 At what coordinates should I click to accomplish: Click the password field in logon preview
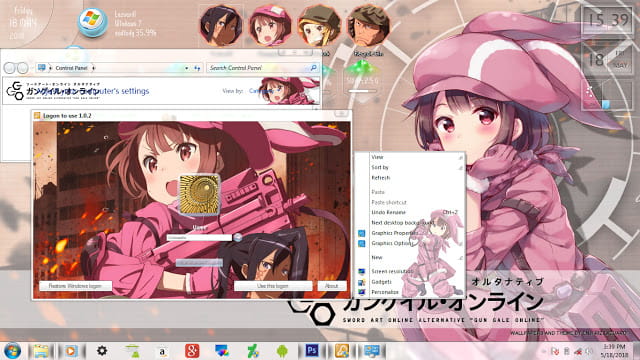[199, 237]
